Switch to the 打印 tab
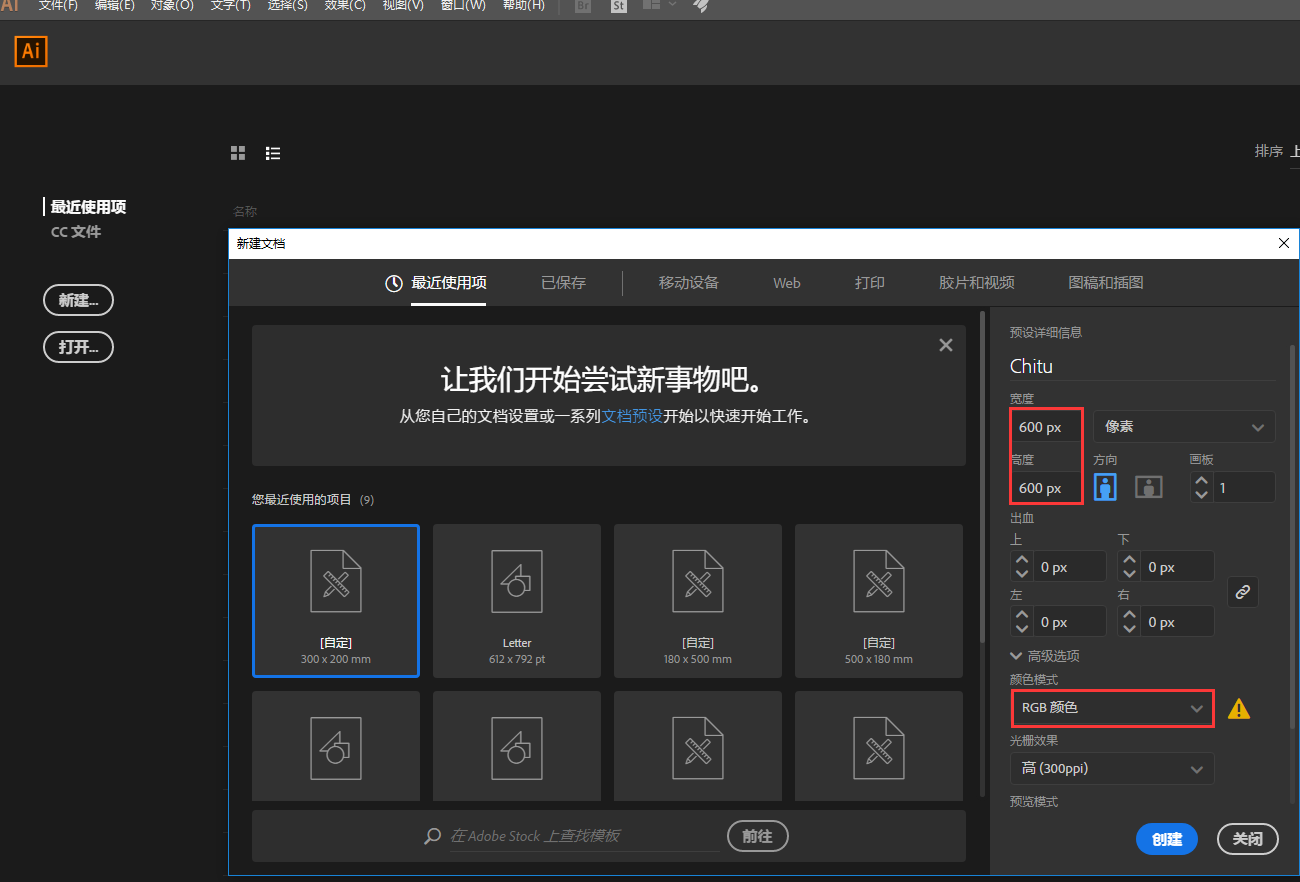 click(870, 283)
